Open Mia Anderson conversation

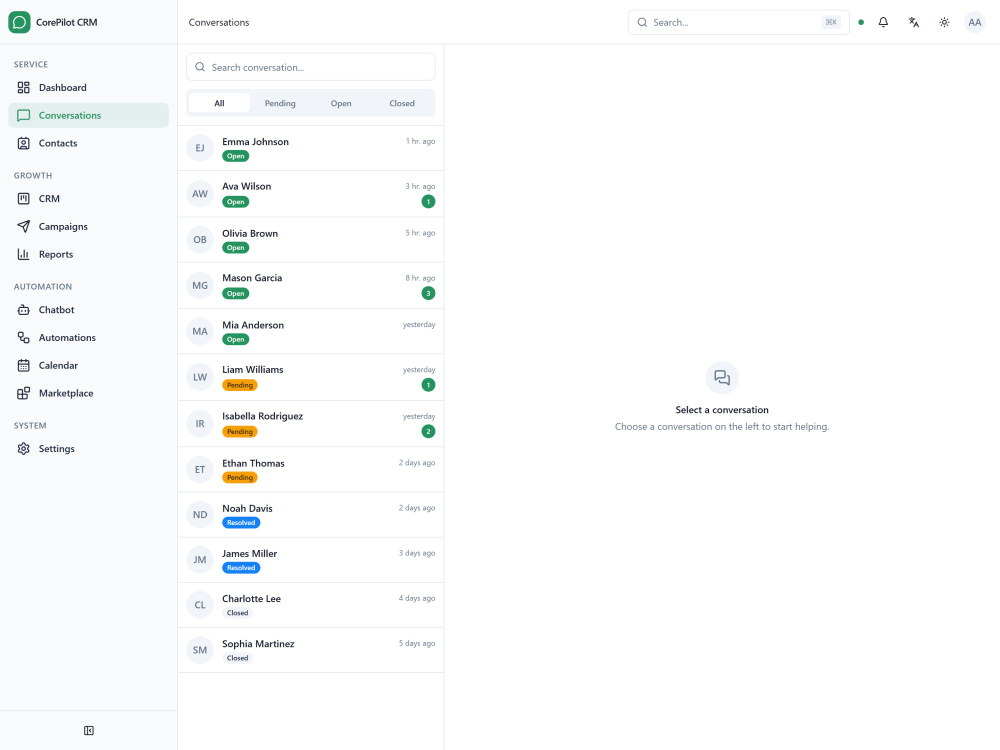pos(311,332)
